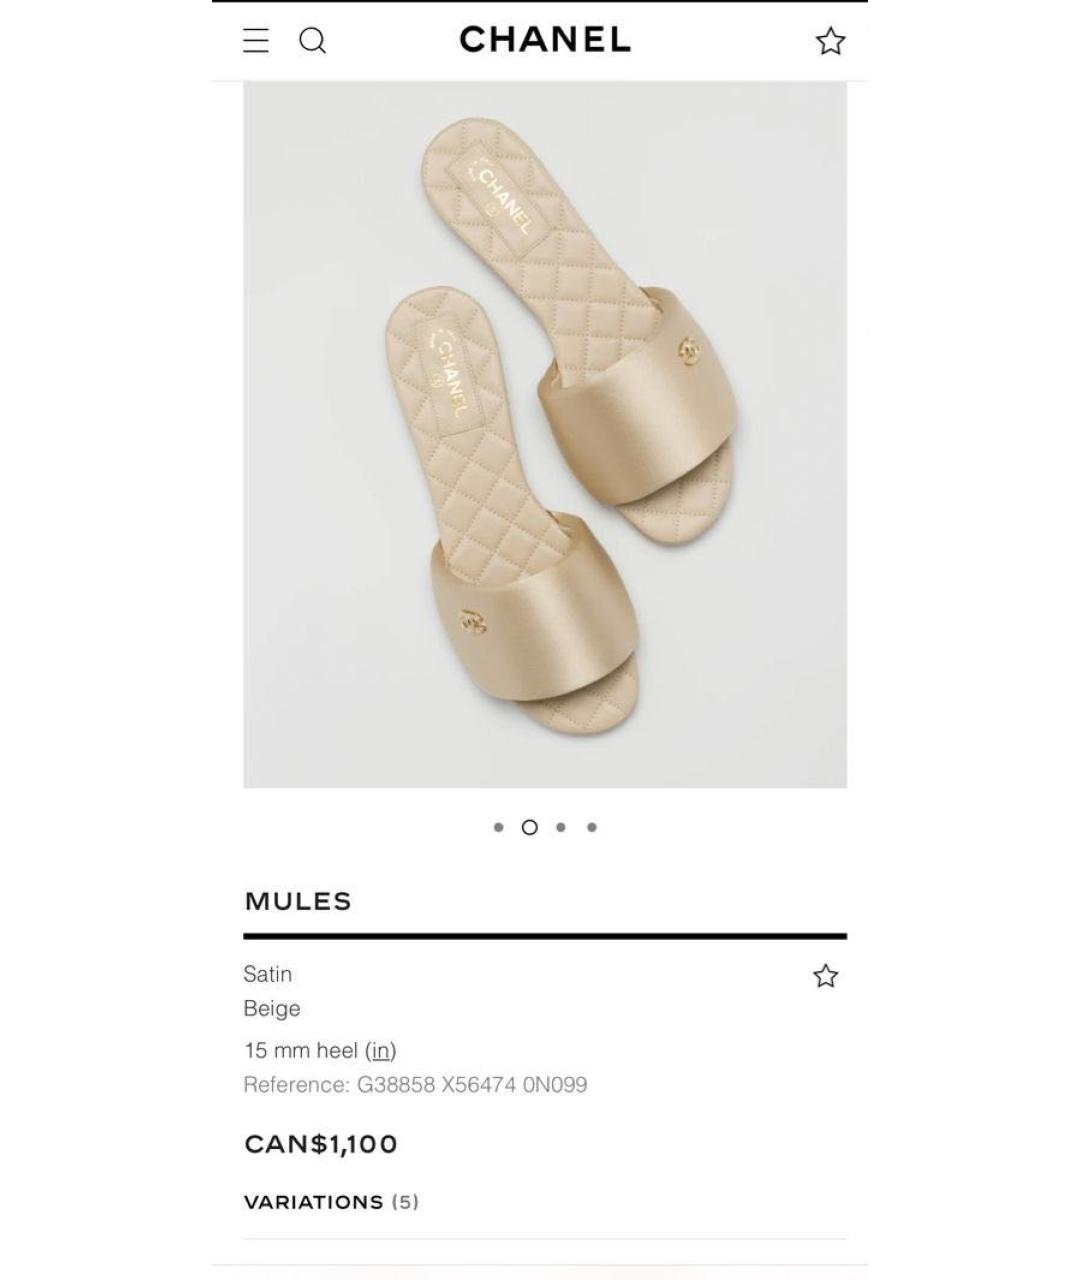
Task: Show the third product image dot
Action: click(x=561, y=827)
